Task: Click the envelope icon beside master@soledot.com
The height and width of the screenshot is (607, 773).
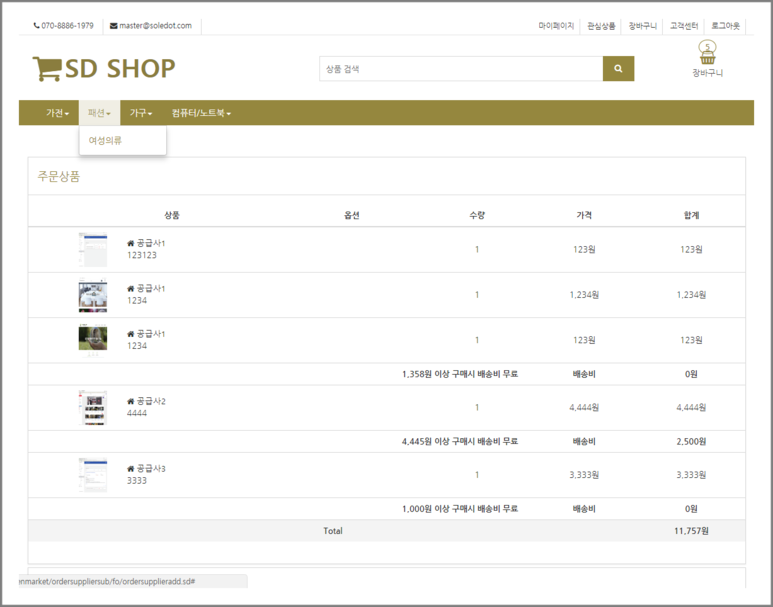Action: (113, 26)
